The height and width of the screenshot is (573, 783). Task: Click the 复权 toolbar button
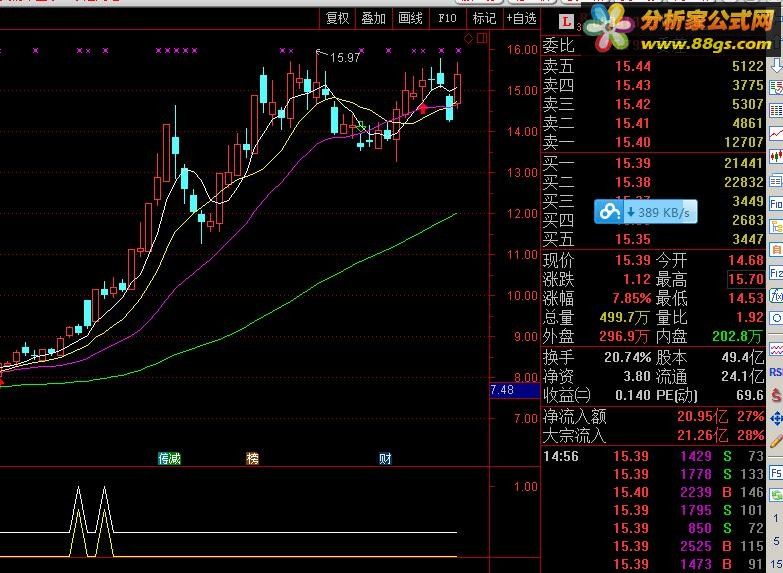click(337, 18)
